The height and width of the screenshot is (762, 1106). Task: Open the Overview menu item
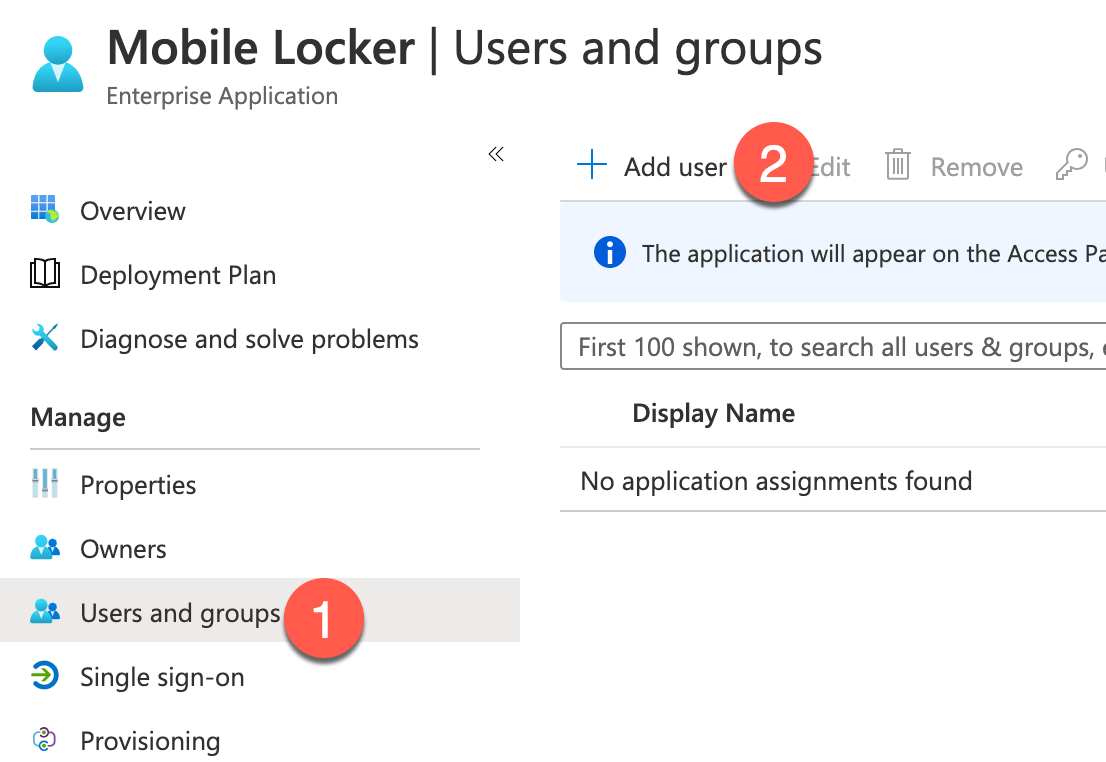tap(133, 211)
